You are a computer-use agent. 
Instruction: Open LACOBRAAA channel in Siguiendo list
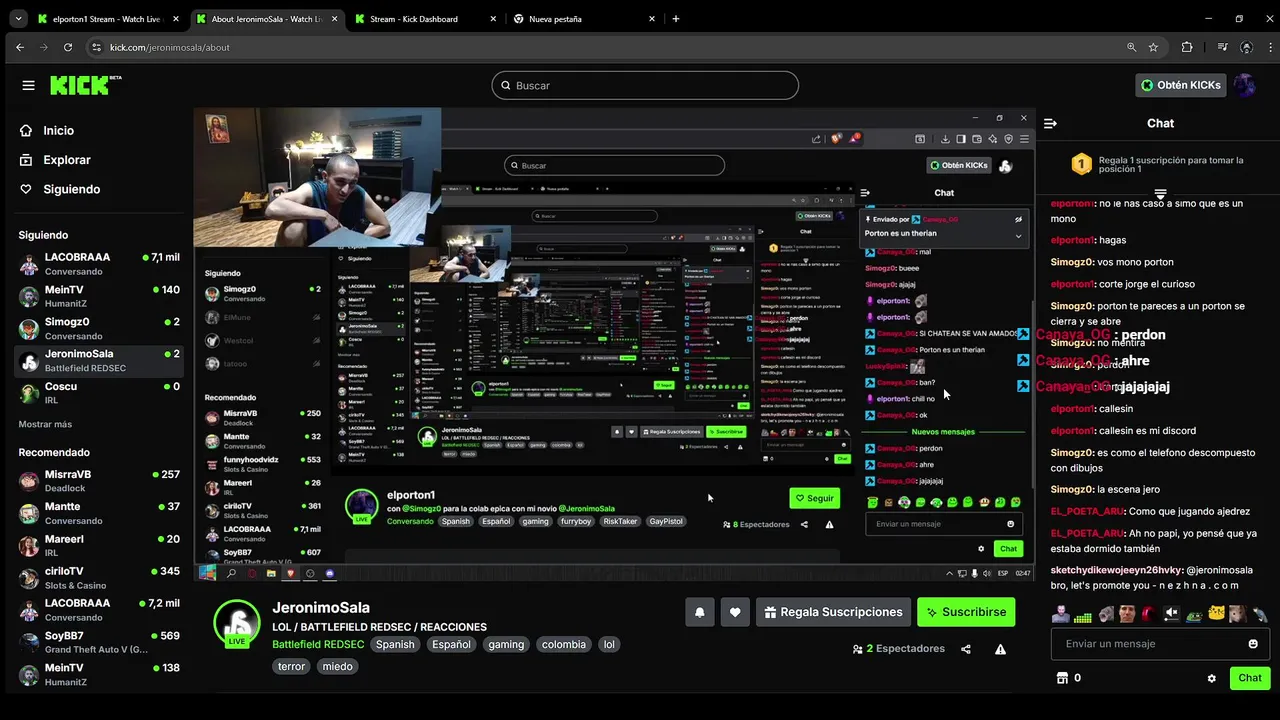pos(100,263)
